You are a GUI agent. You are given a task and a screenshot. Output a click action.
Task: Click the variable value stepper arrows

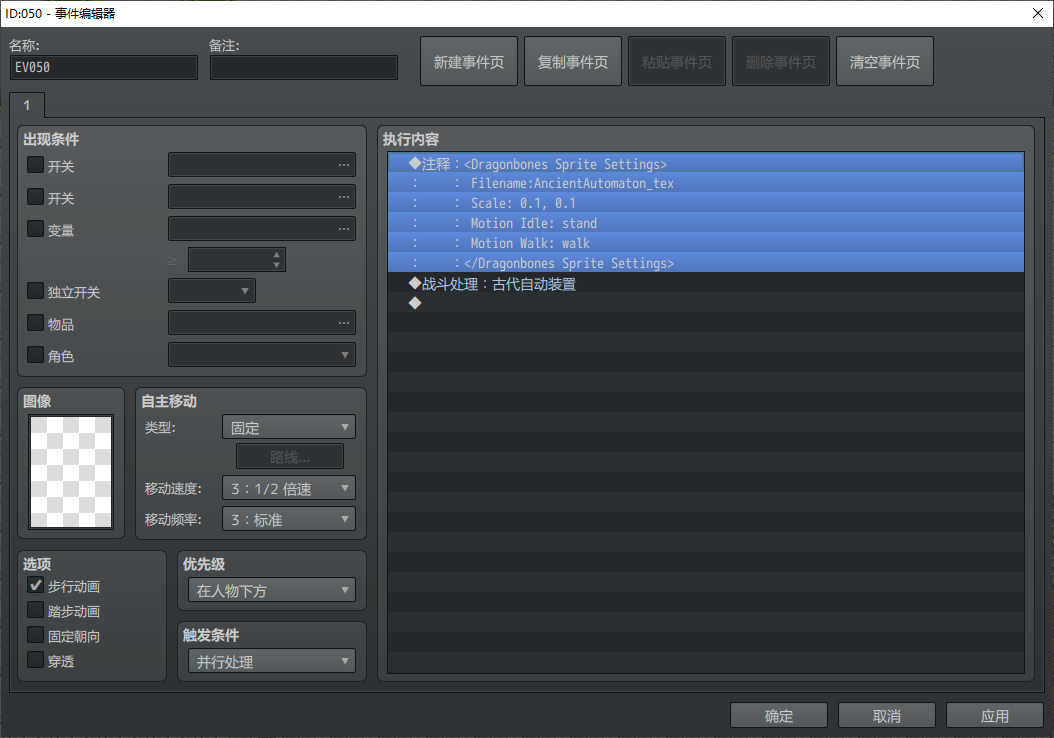point(276,259)
